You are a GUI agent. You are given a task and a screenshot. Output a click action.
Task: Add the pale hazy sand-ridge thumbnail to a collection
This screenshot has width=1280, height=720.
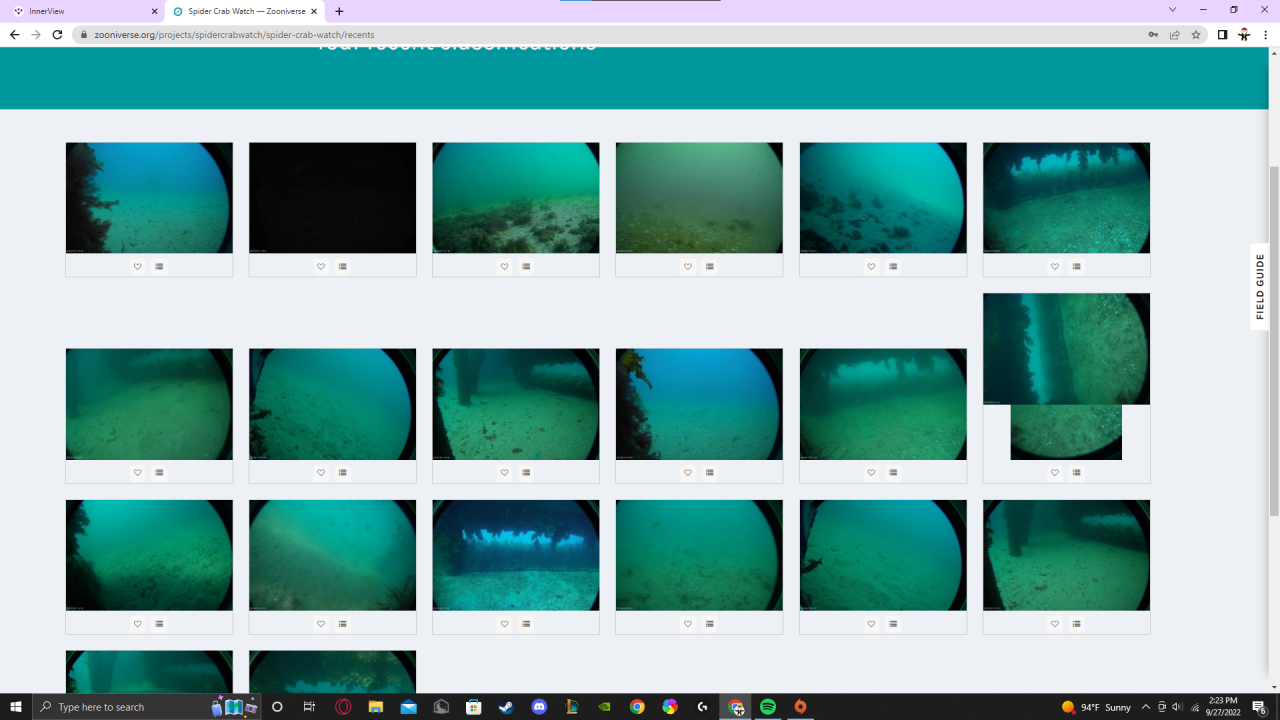[x=343, y=624]
